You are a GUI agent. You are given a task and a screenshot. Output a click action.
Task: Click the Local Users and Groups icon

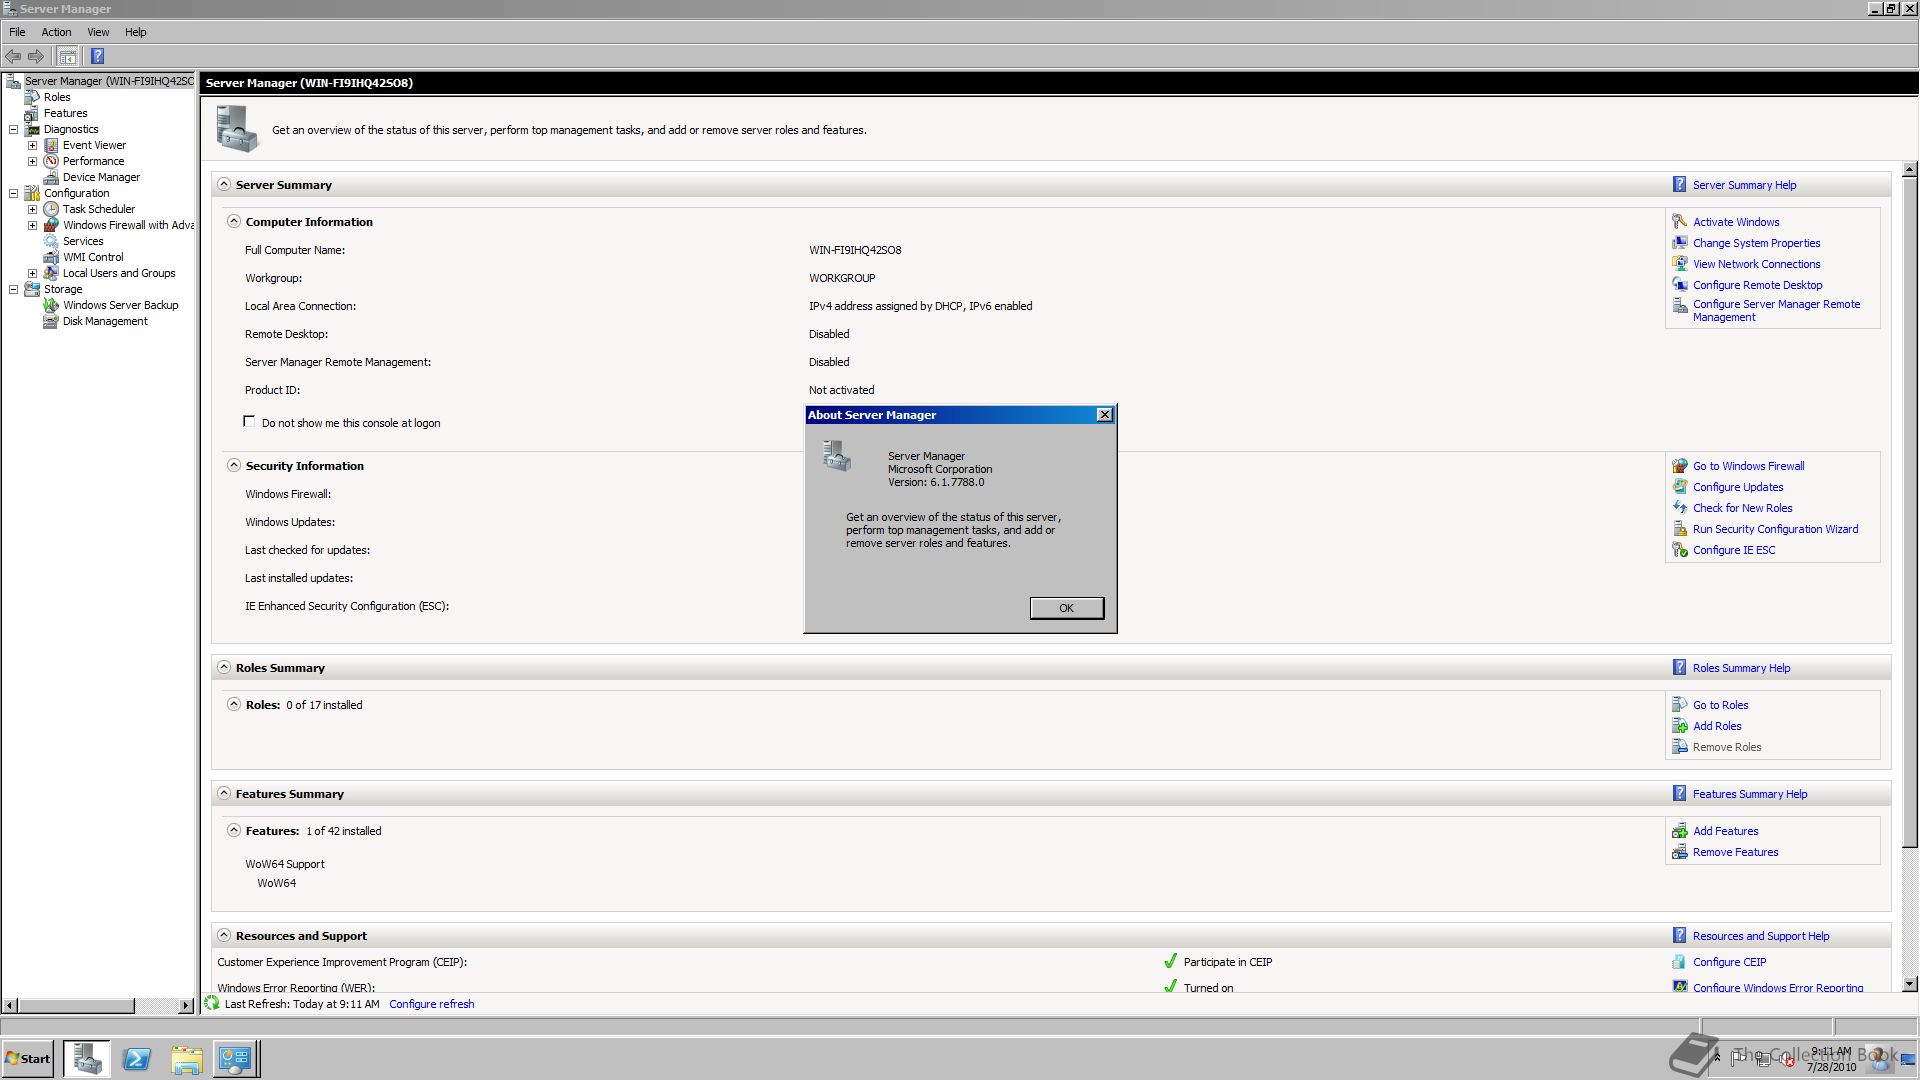tap(51, 273)
